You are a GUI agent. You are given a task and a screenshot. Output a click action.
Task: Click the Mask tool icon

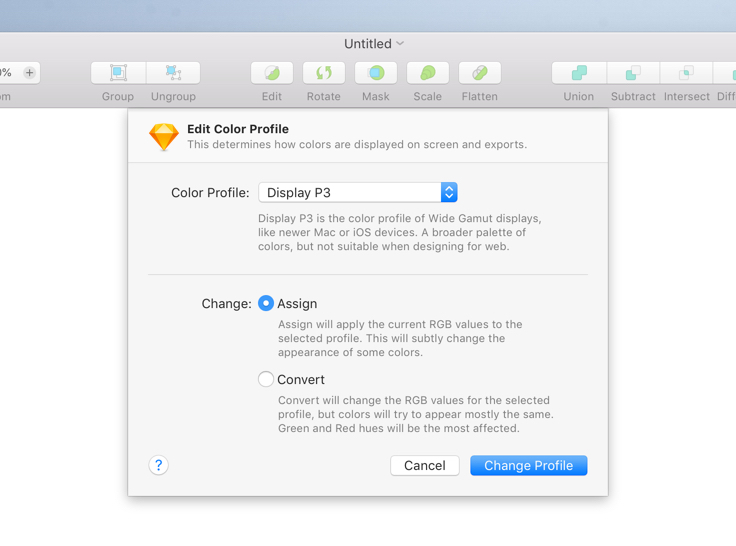376,73
